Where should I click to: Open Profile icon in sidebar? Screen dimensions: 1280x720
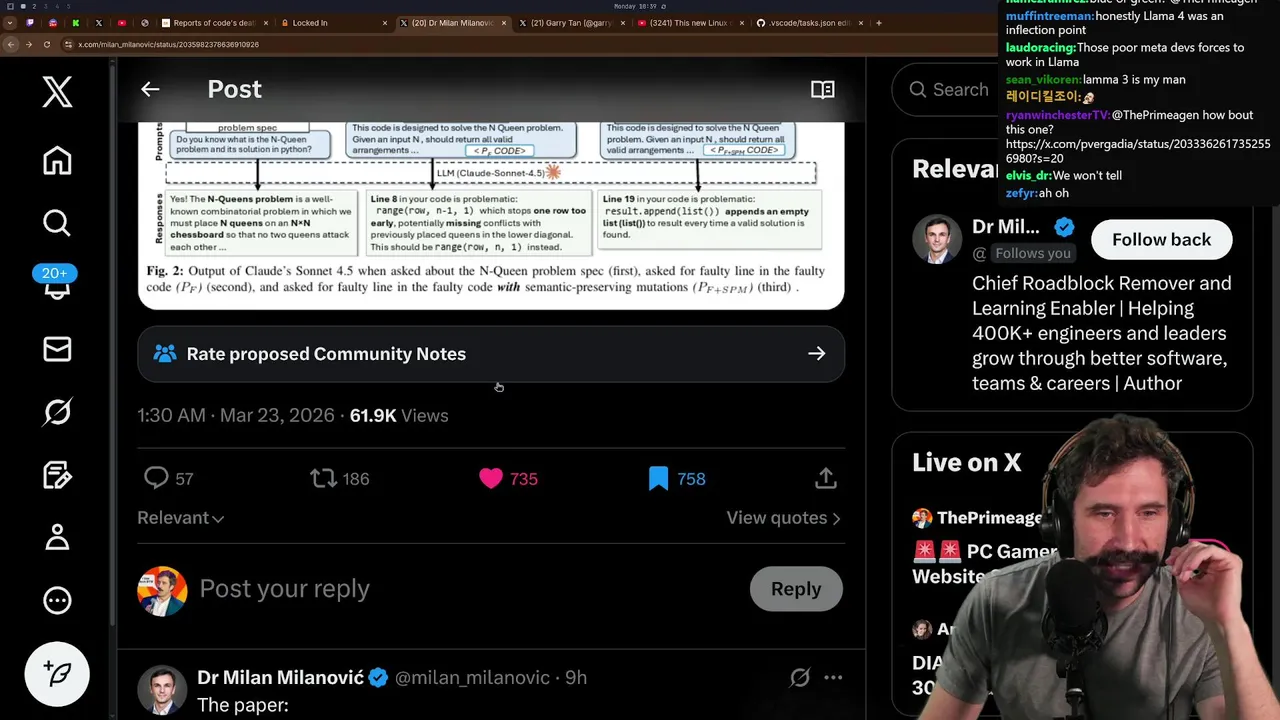pos(57,537)
